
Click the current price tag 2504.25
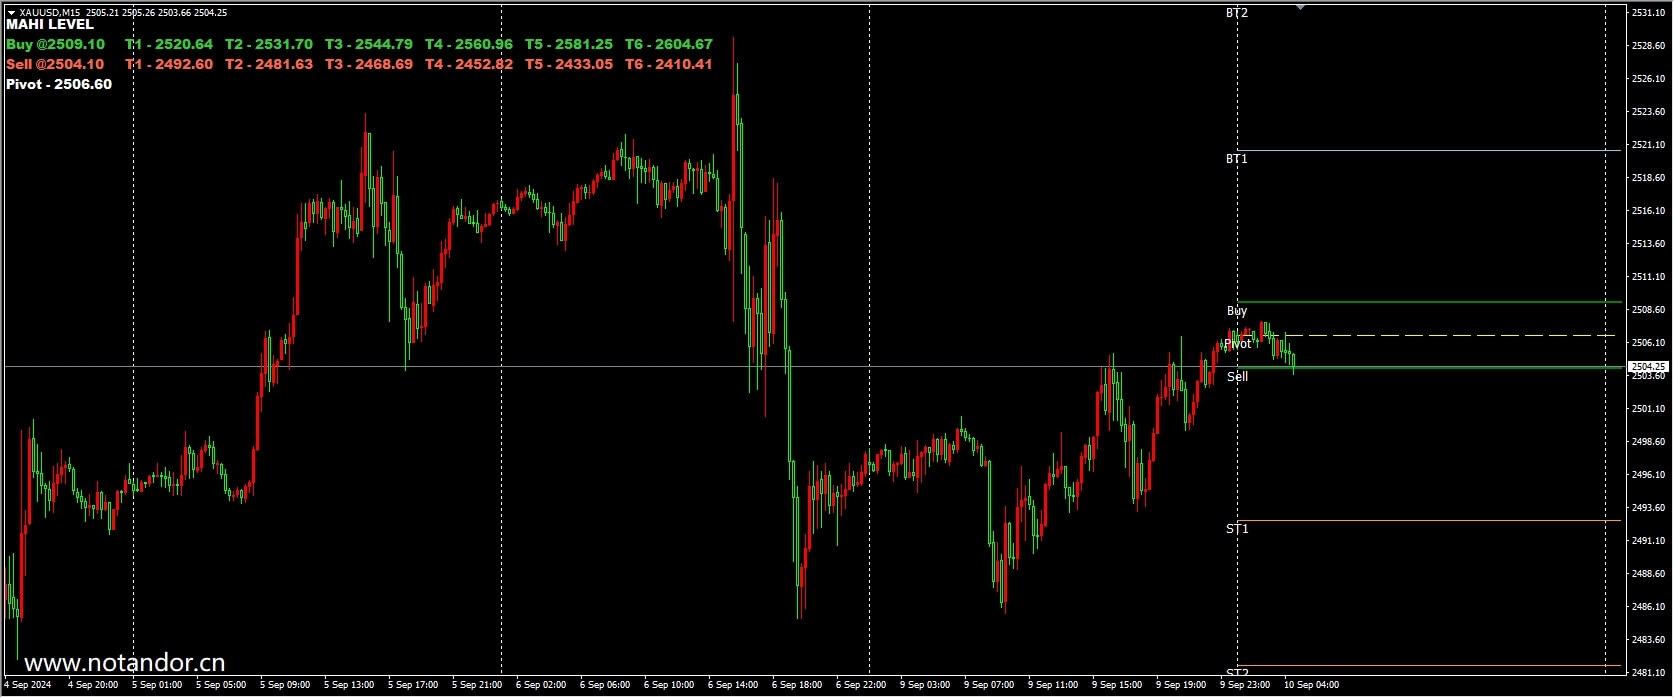[1648, 367]
